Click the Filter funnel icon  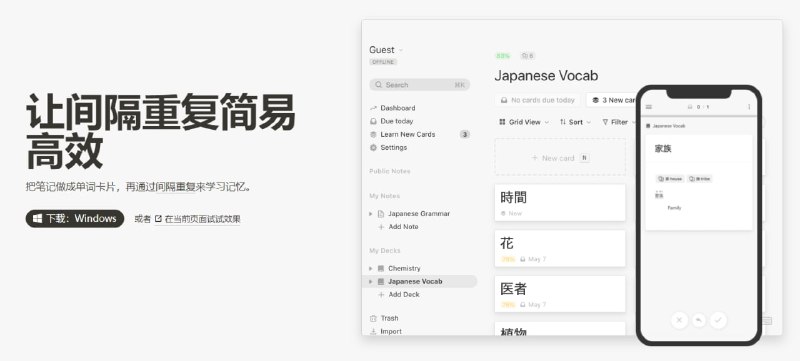606,122
